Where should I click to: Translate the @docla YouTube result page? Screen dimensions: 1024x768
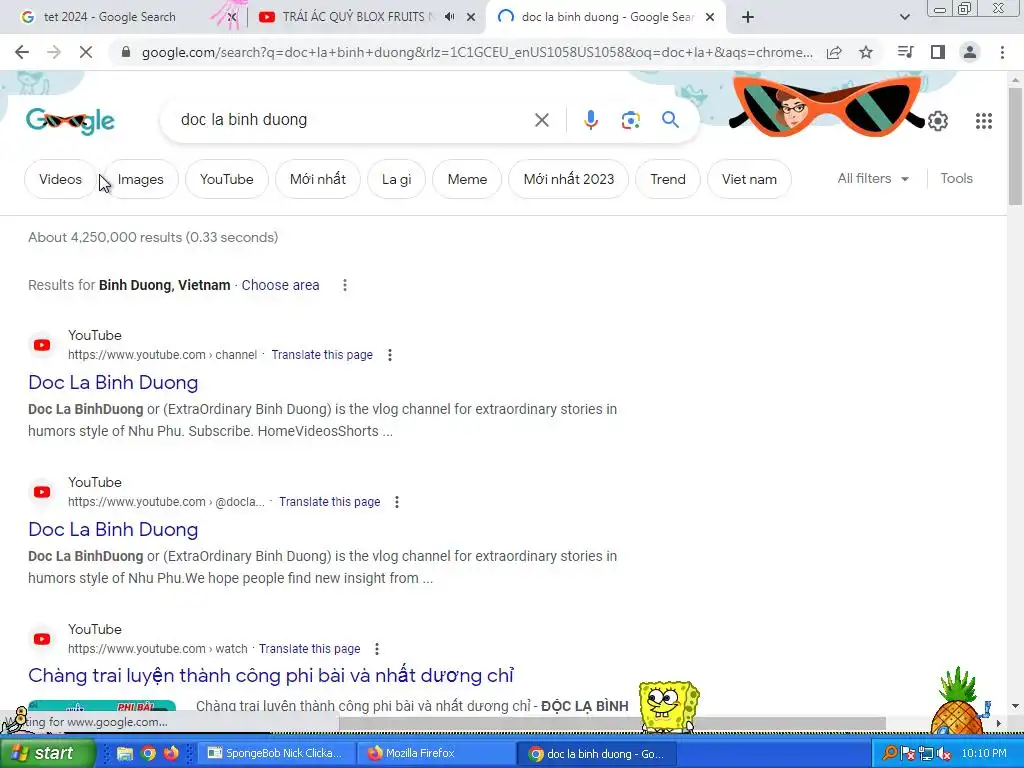(x=330, y=502)
